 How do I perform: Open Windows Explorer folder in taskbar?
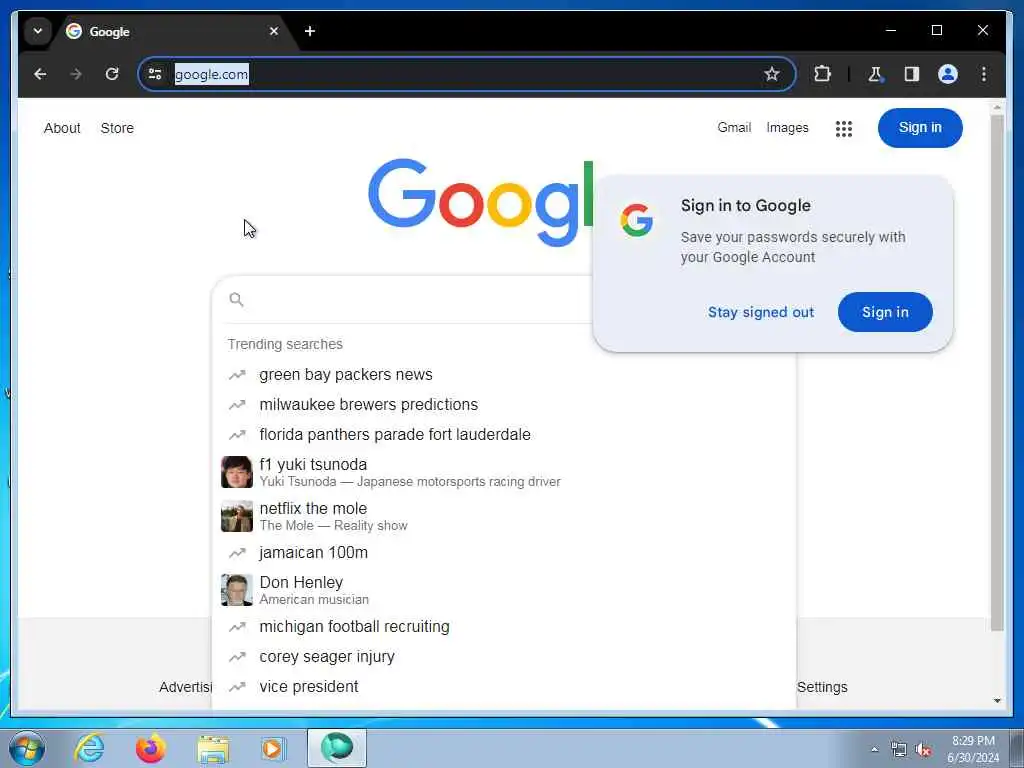click(x=213, y=748)
